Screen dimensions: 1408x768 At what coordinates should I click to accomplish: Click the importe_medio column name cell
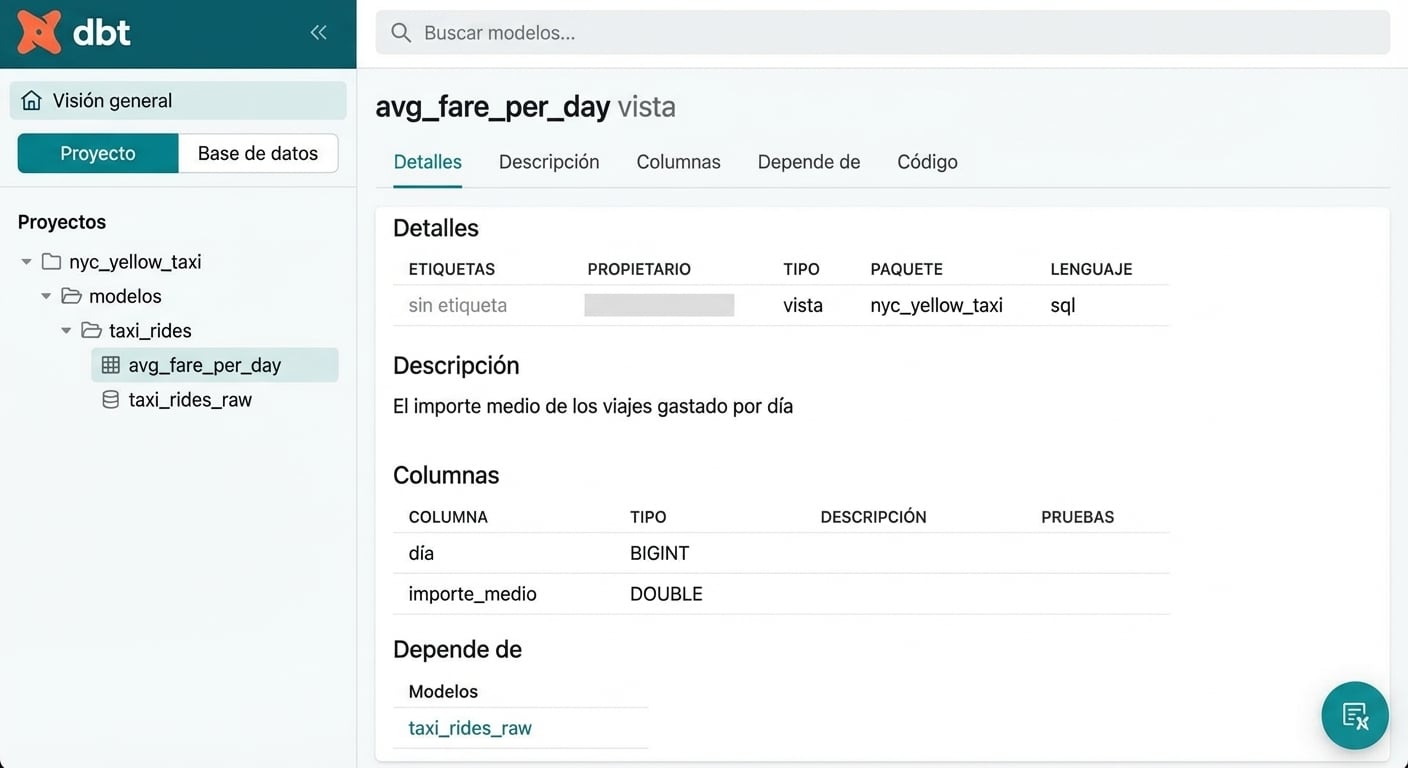(472, 594)
